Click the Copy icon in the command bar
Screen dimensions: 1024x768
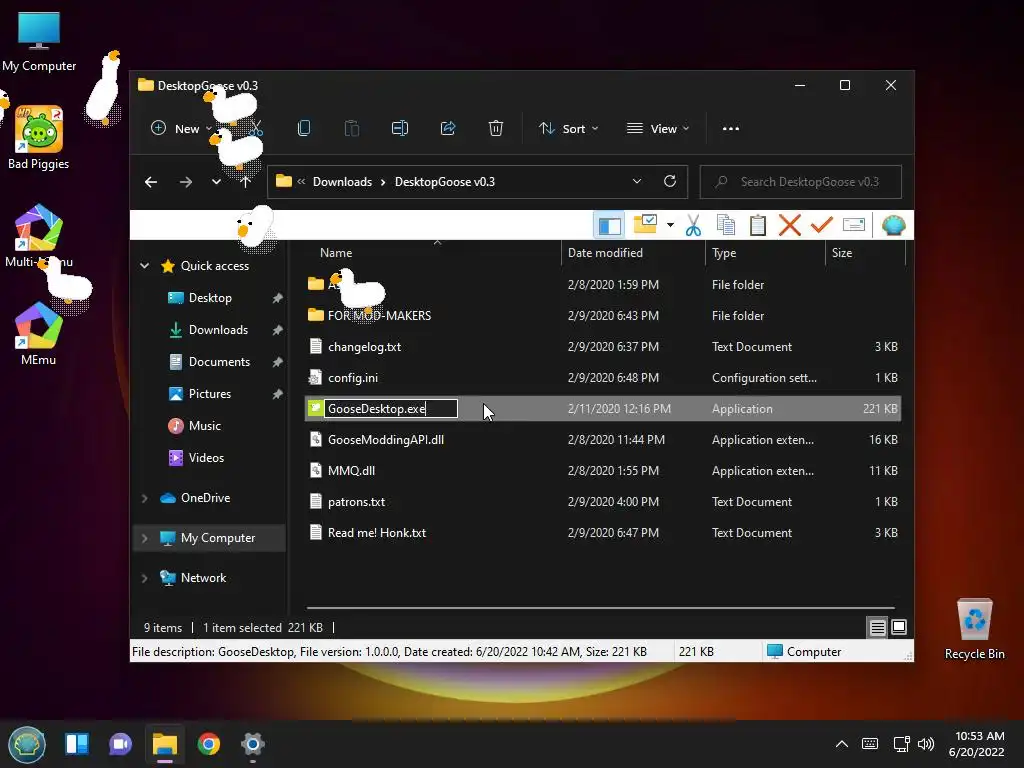(x=304, y=129)
